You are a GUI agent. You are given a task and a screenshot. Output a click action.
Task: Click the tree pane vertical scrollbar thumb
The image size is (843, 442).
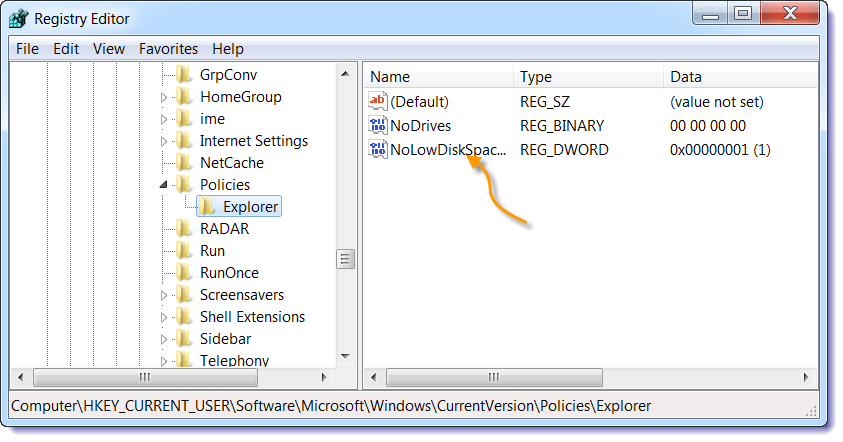pos(345,259)
